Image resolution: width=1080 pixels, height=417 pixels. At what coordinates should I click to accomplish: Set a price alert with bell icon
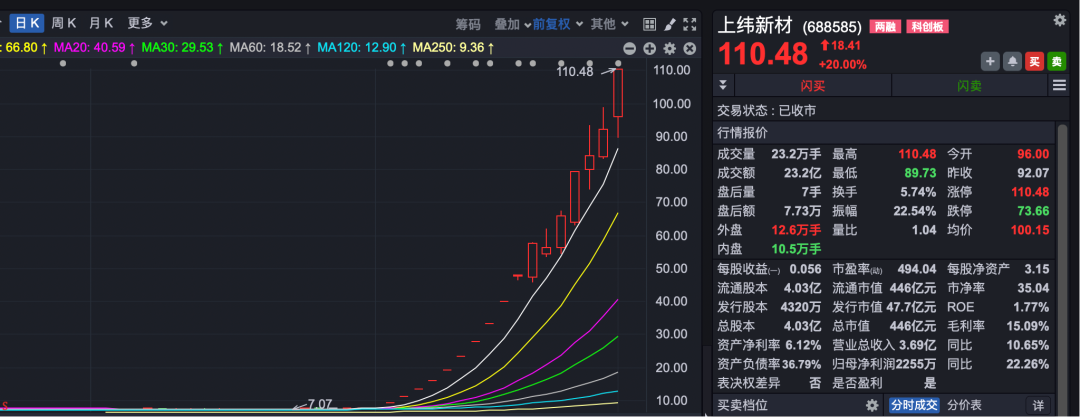(1012, 61)
